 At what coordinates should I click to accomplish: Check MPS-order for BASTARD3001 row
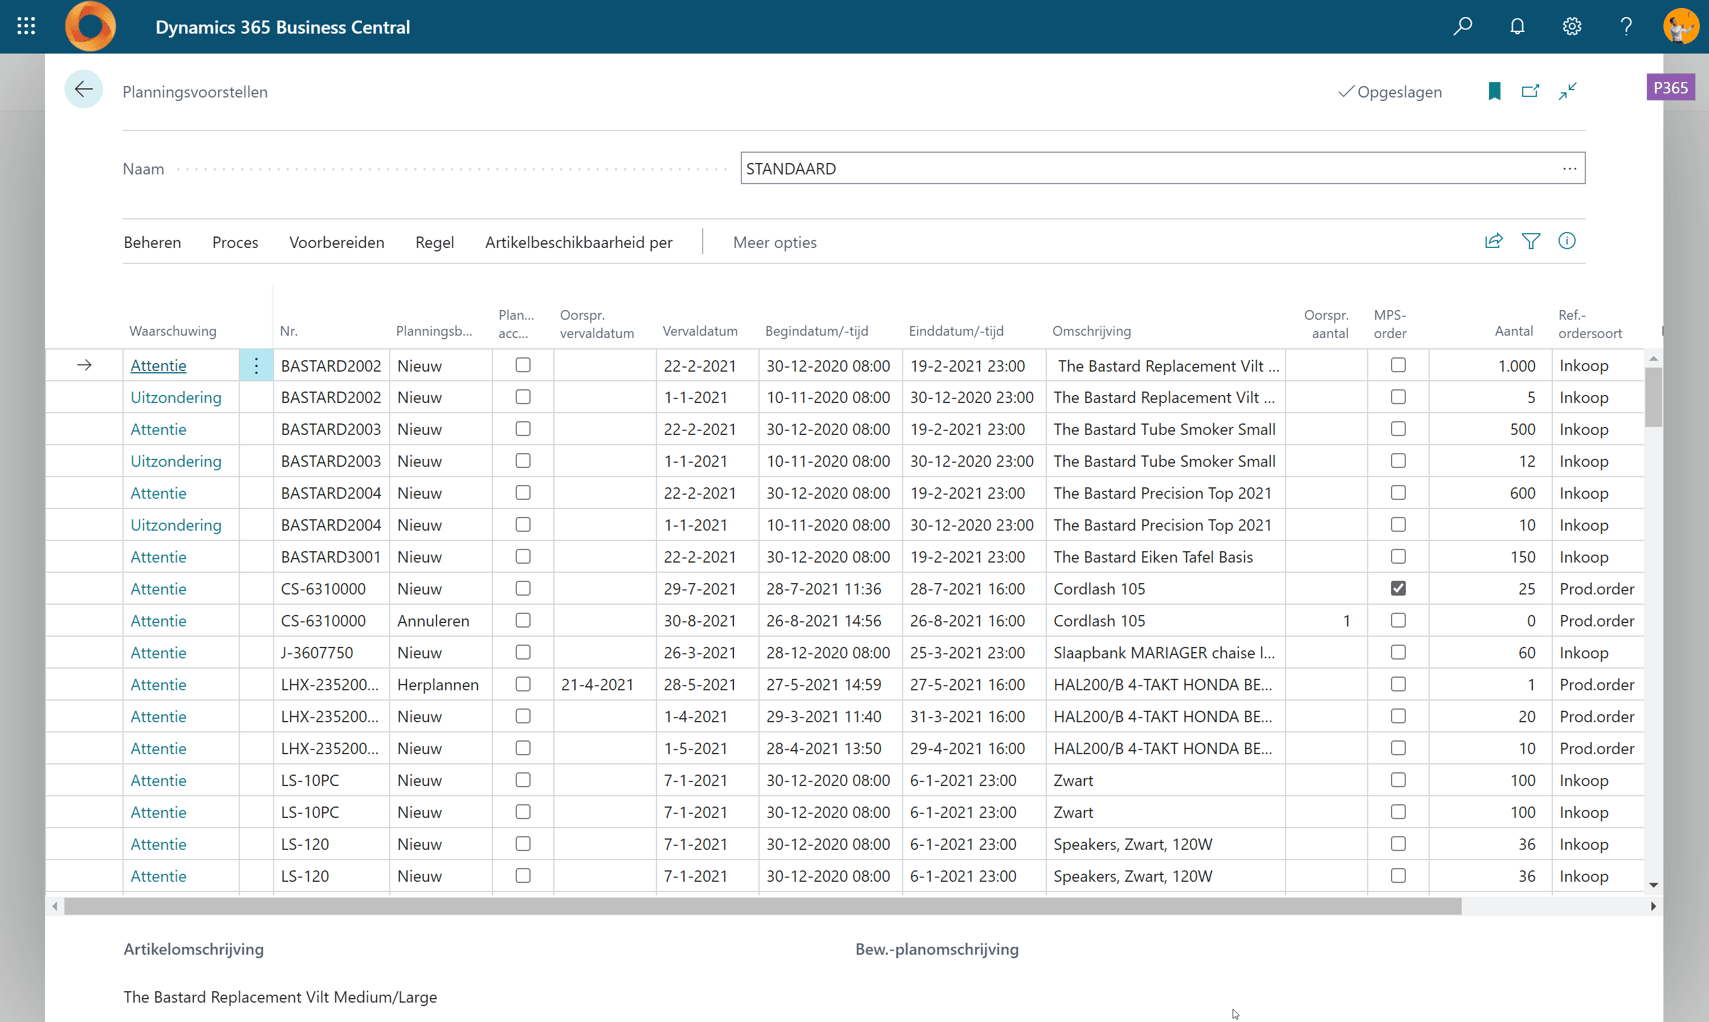[x=1398, y=557]
